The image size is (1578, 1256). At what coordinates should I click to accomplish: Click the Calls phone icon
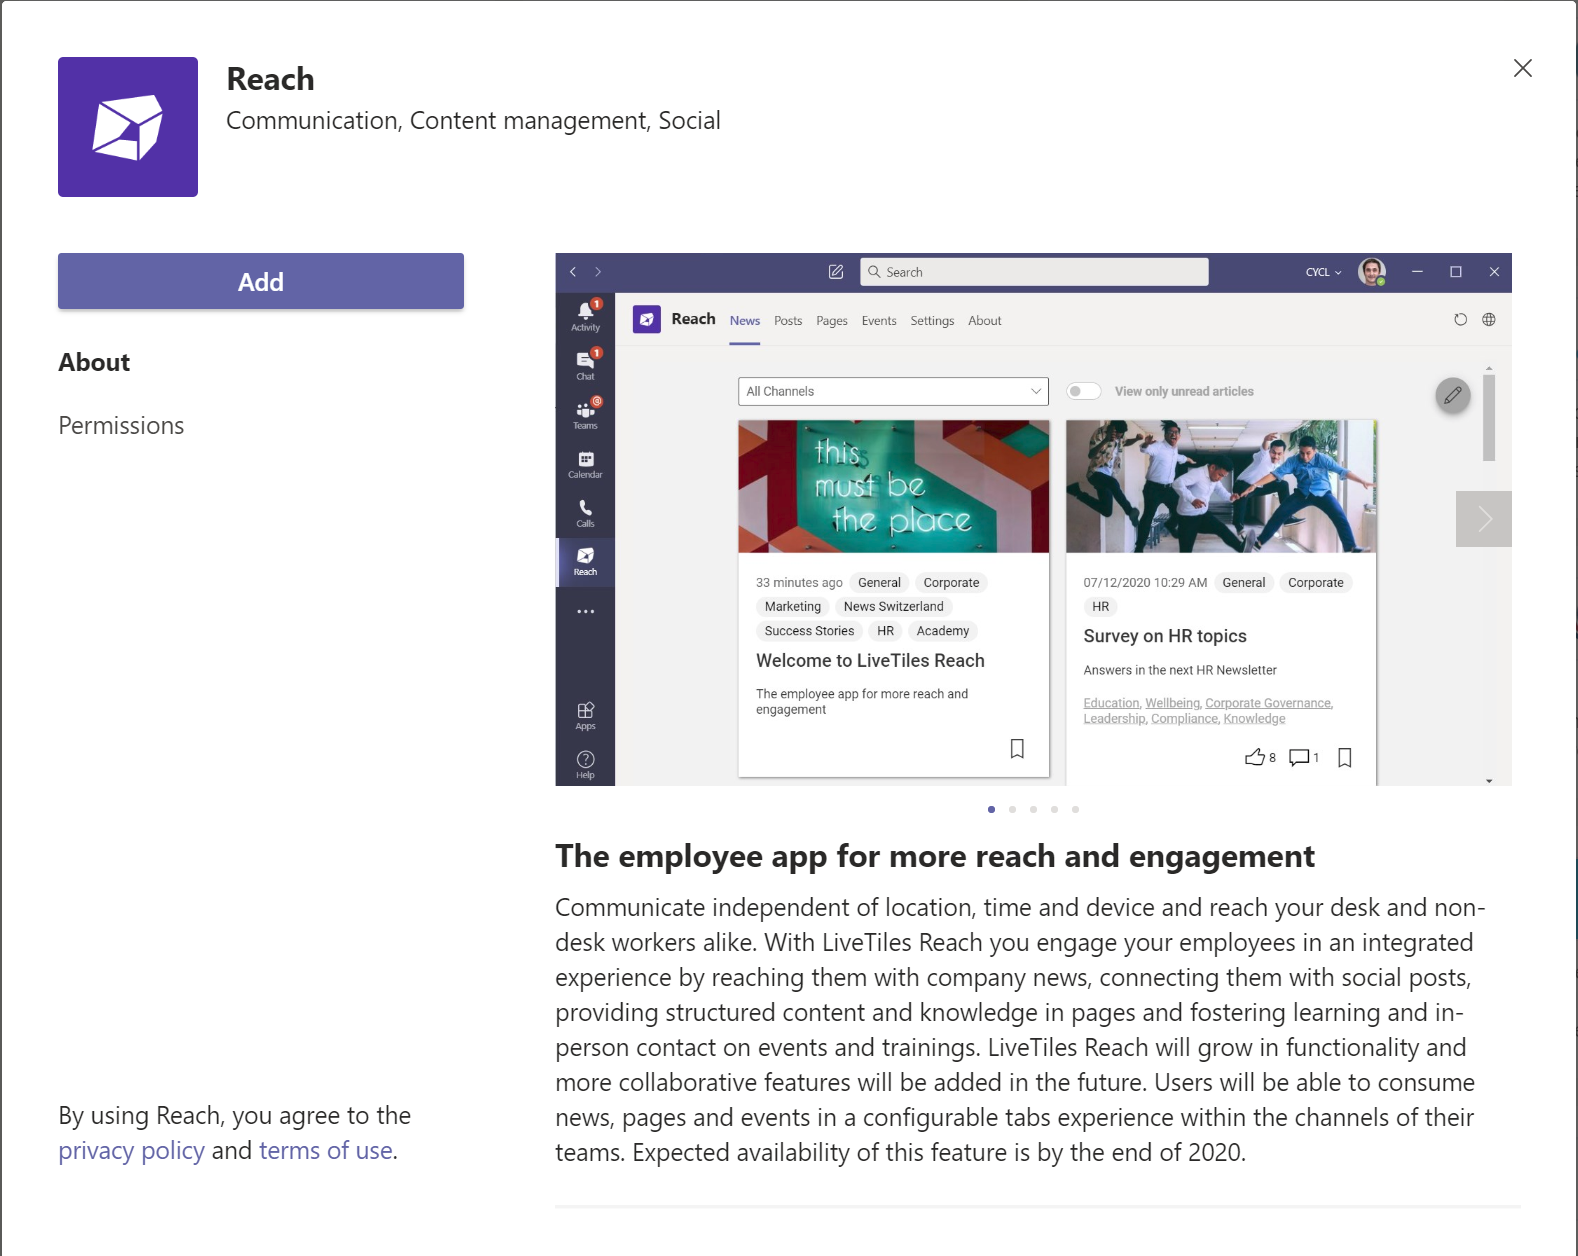point(586,513)
